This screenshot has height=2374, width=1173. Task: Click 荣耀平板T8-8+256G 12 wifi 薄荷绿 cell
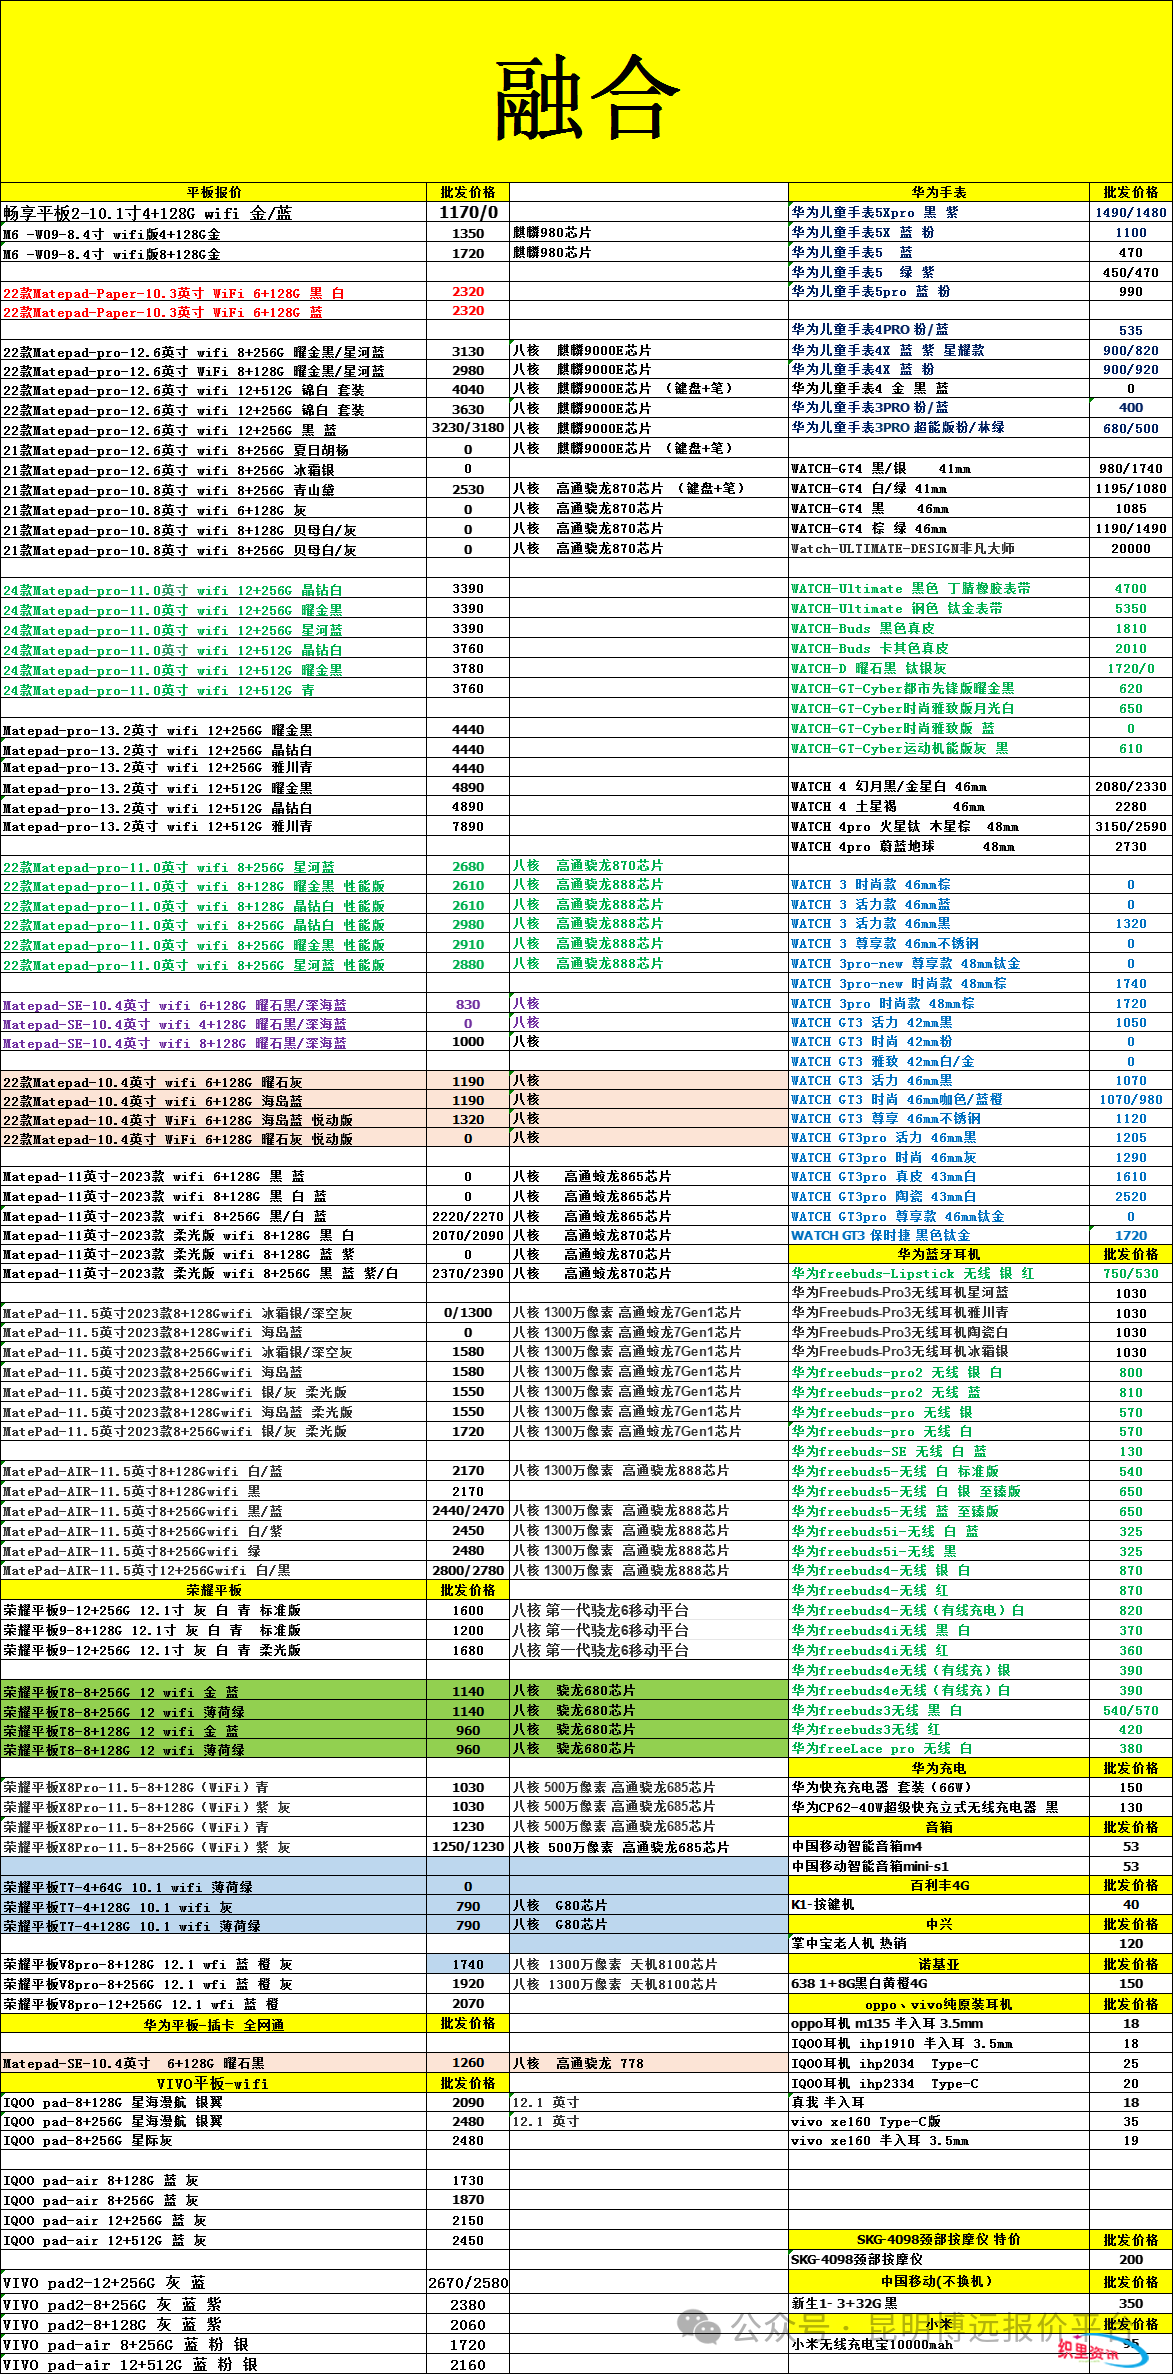pyautogui.click(x=214, y=1711)
